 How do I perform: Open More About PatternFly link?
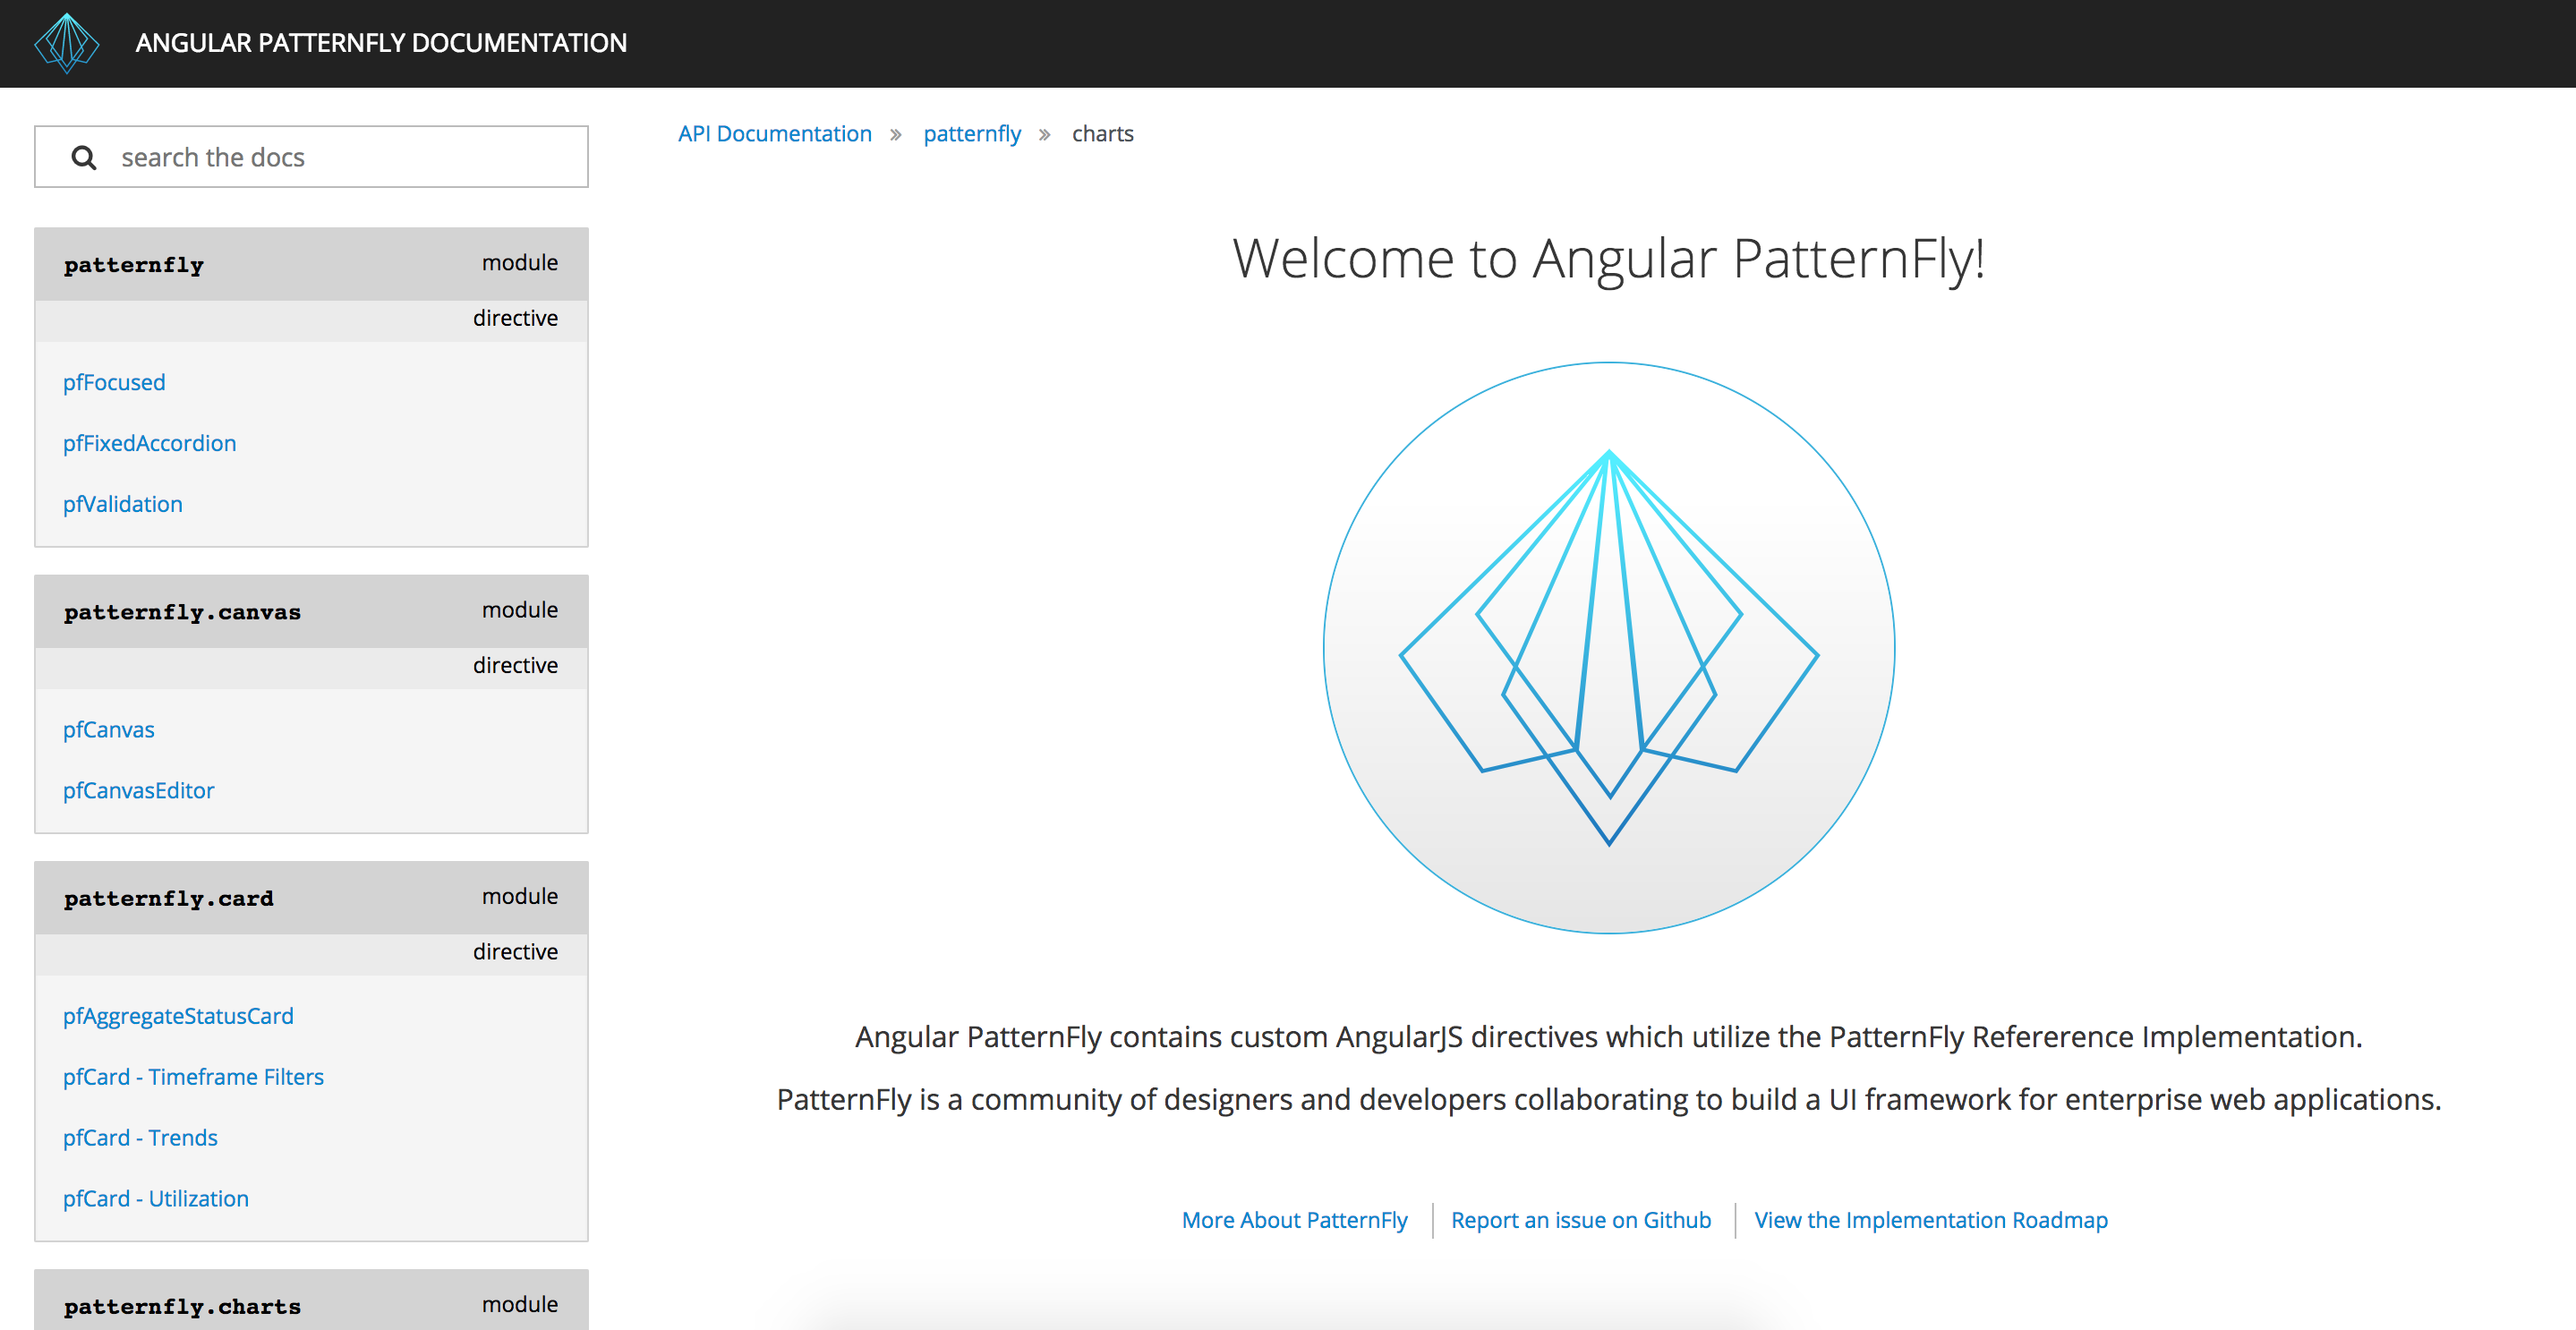click(x=1294, y=1220)
